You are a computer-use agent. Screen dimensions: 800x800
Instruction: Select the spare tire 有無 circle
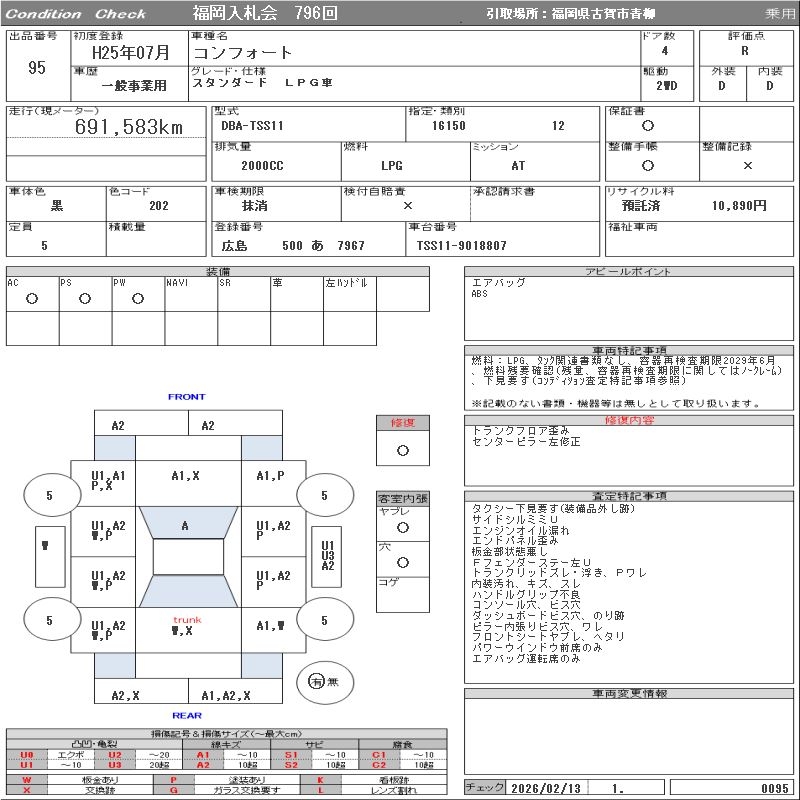(x=325, y=682)
